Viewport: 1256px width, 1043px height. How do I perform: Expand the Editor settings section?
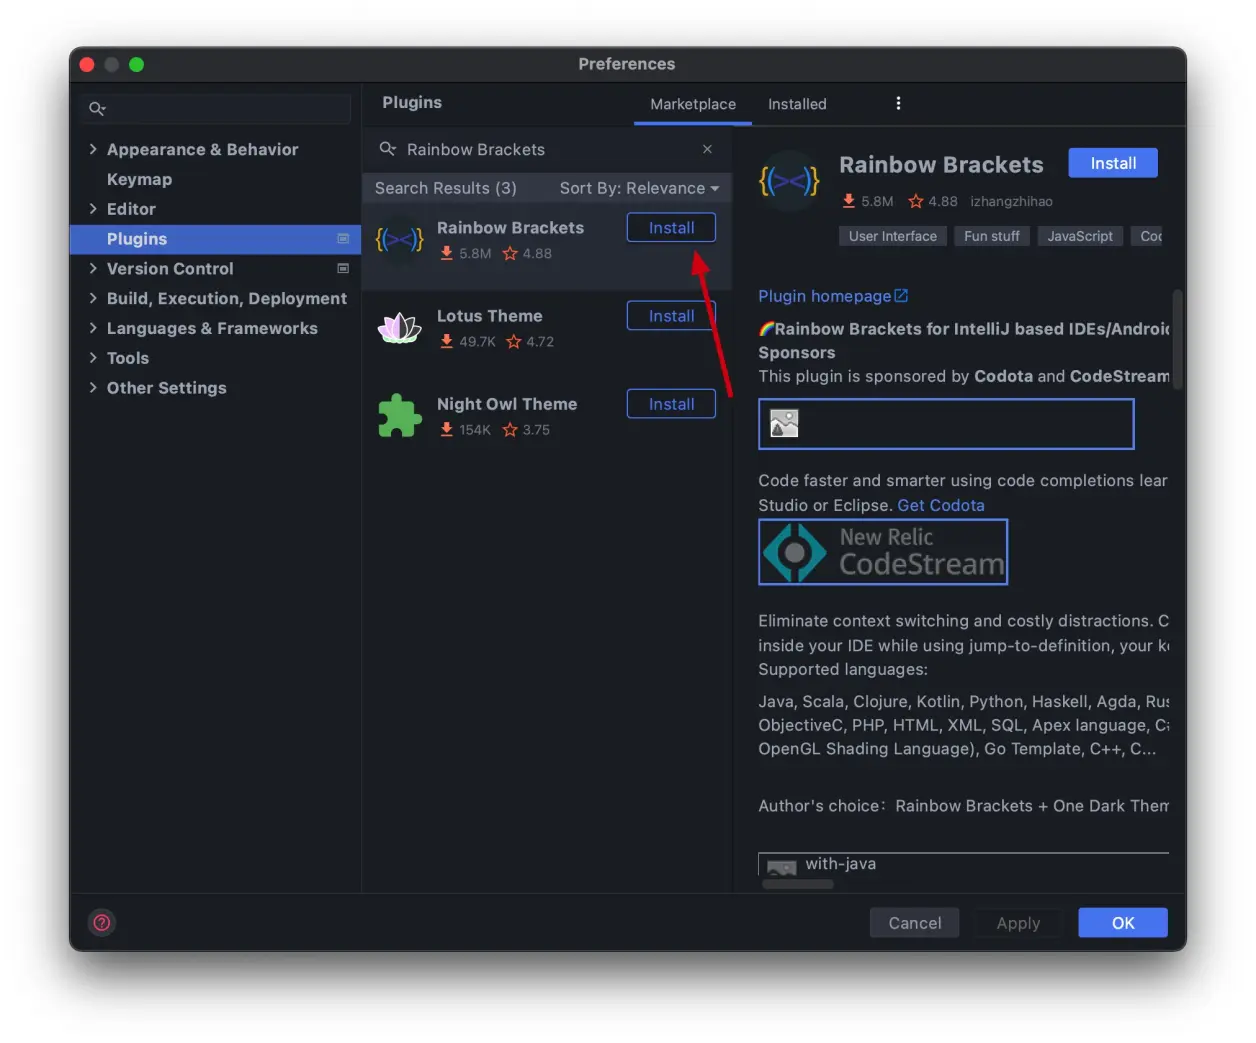click(x=93, y=209)
